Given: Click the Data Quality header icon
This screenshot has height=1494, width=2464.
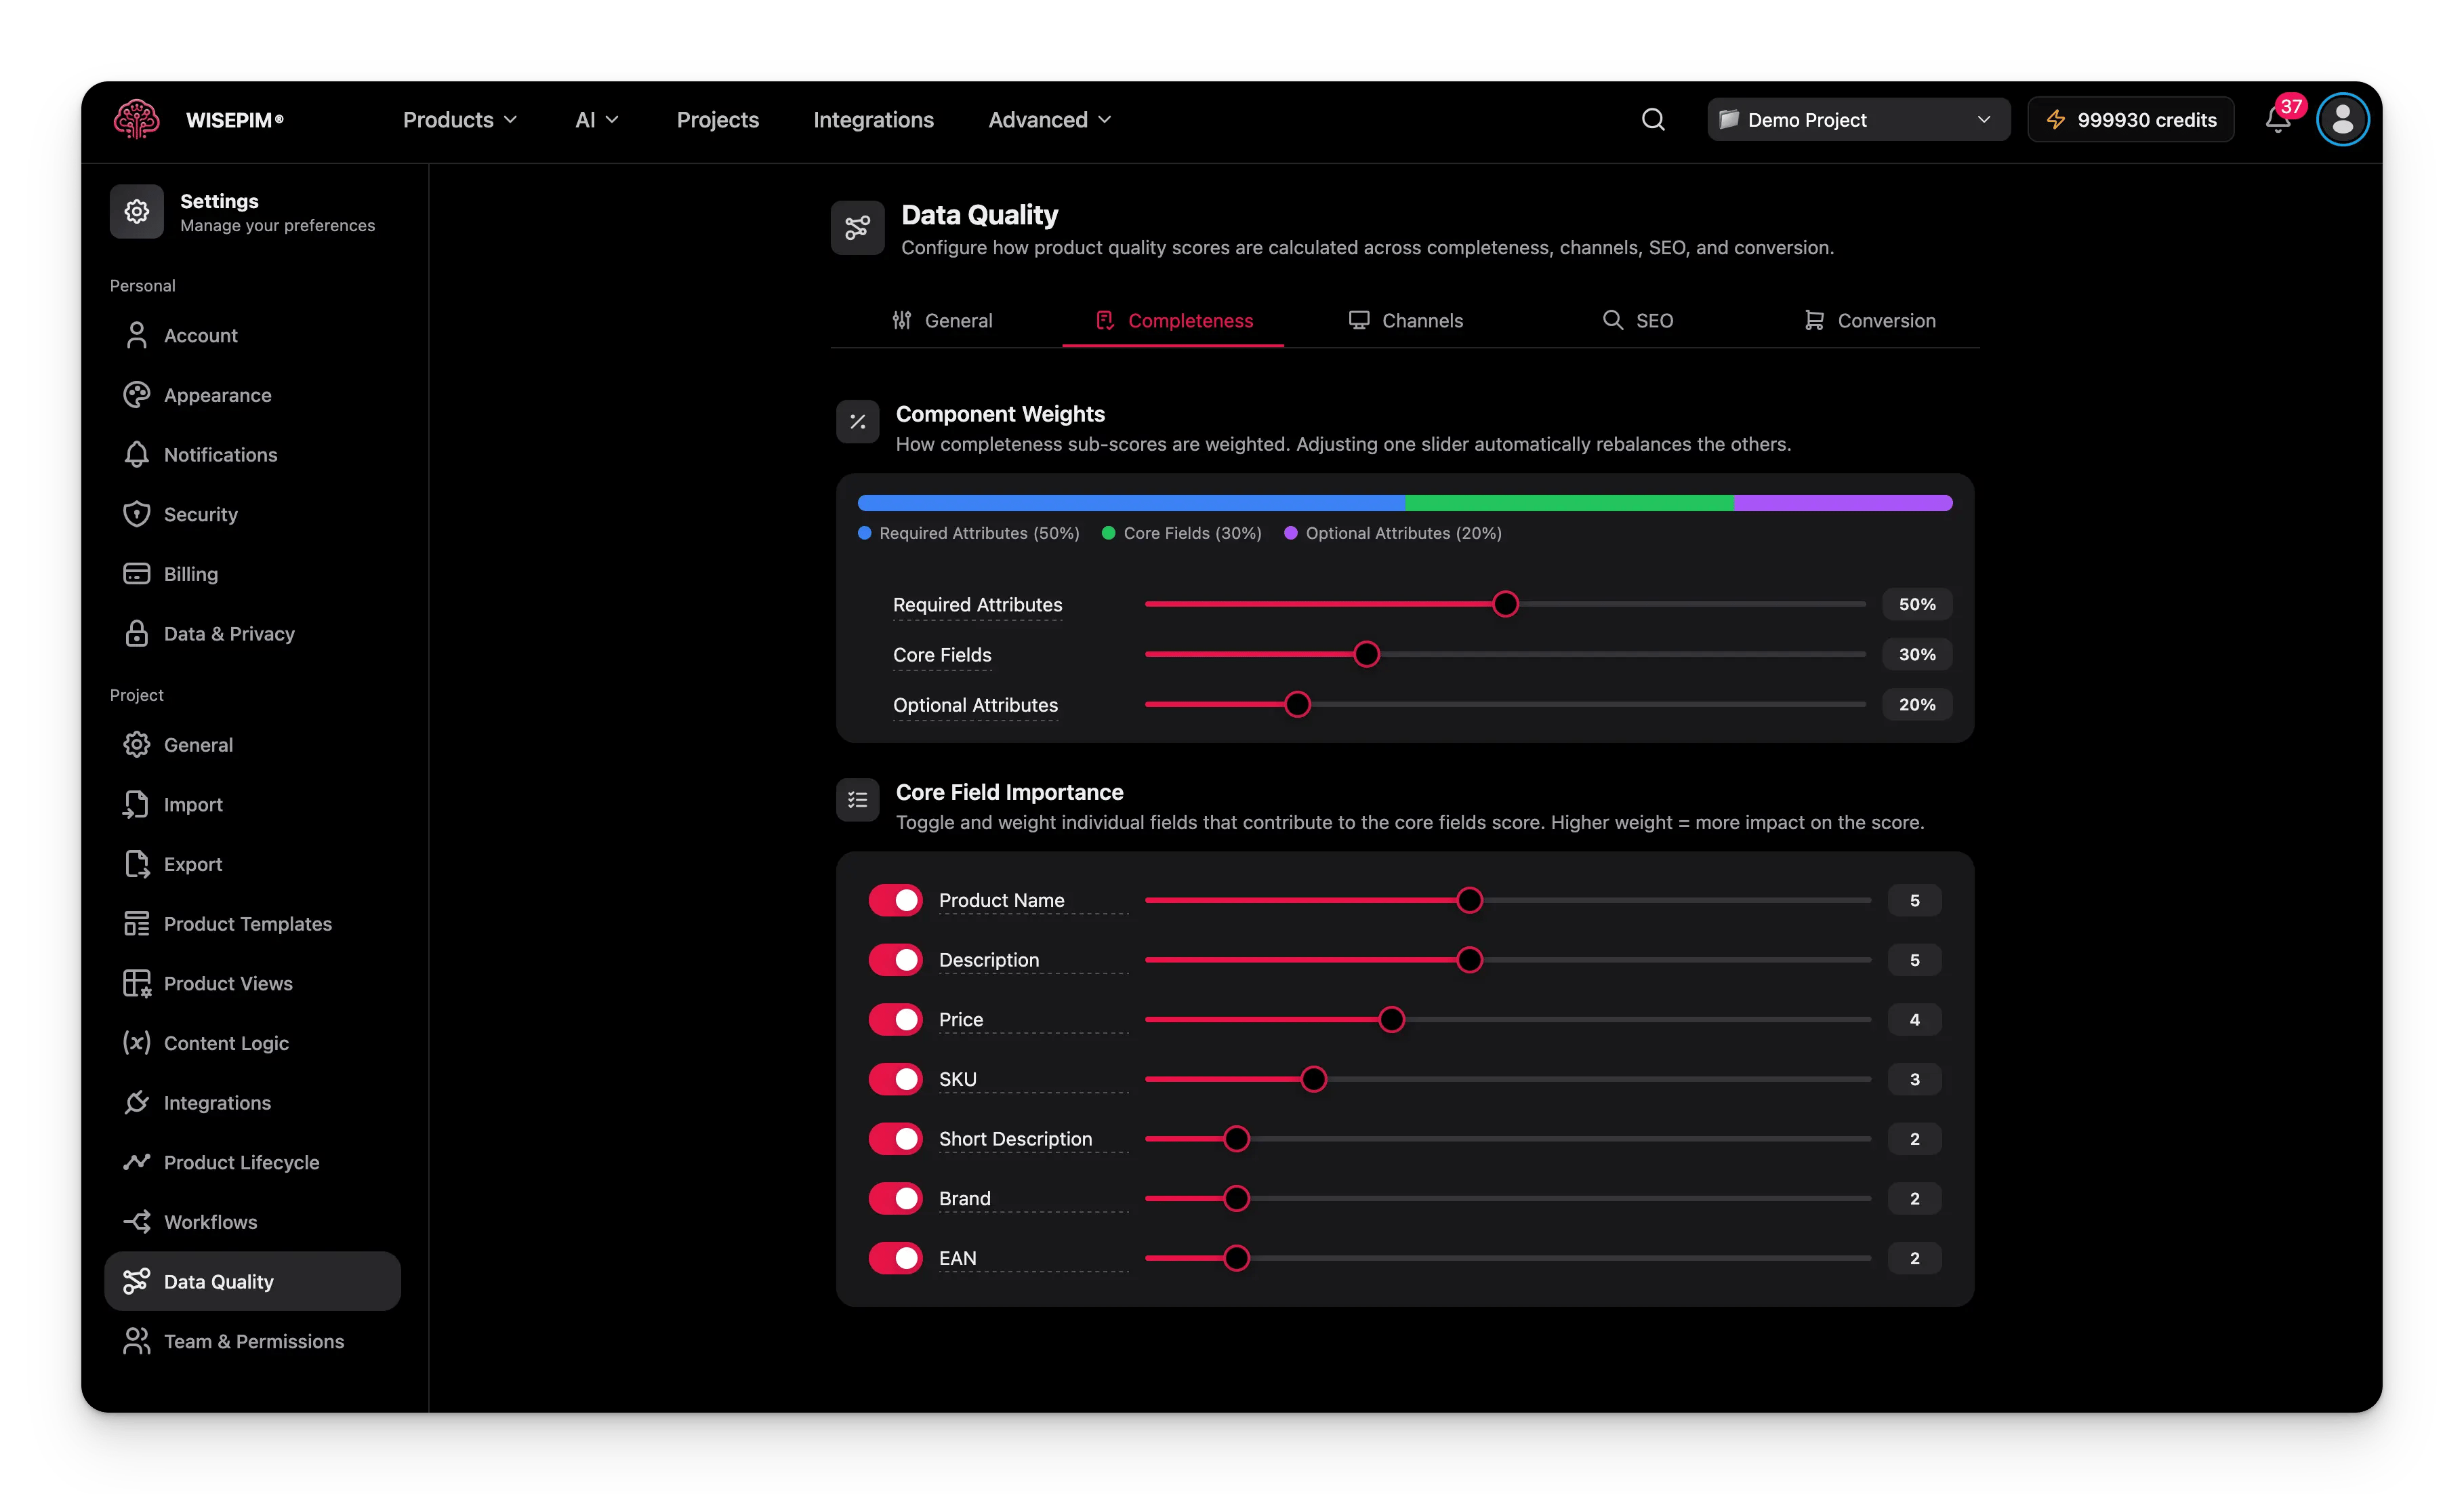Looking at the screenshot, I should pos(857,228).
